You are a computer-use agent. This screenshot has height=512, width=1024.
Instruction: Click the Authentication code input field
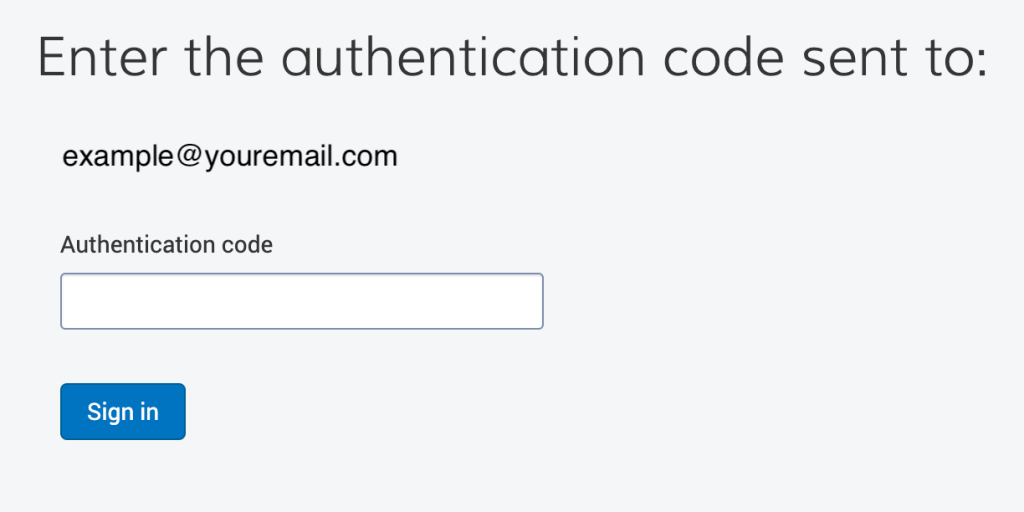click(x=302, y=301)
